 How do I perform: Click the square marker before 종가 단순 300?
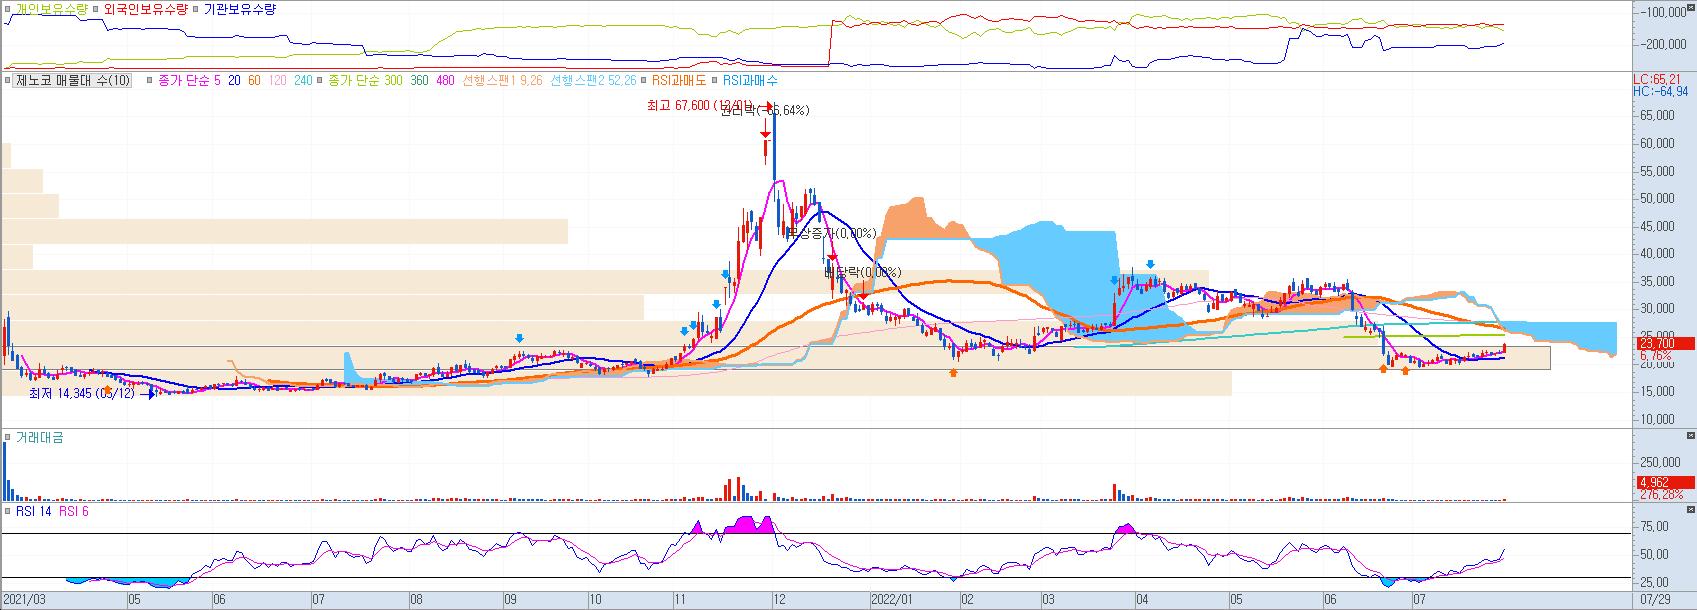320,81
